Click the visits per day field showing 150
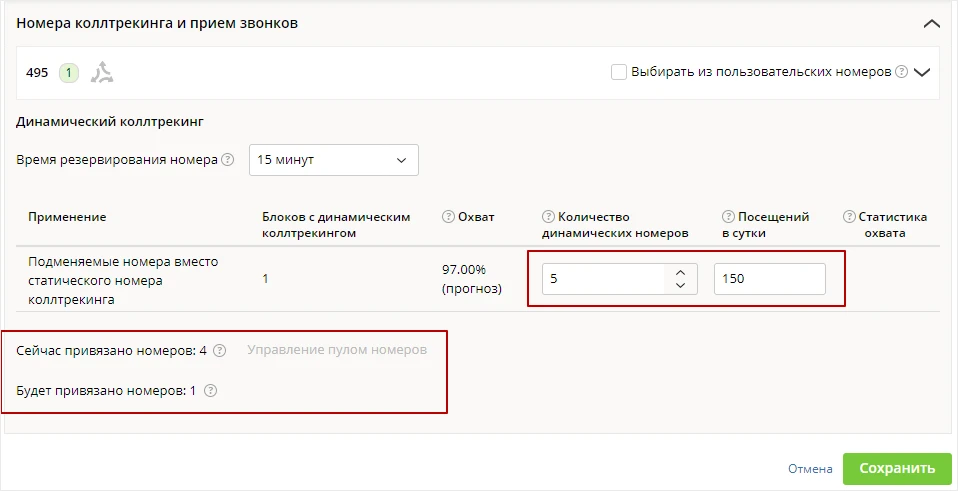Viewport: 958px width, 491px height. 770,279
